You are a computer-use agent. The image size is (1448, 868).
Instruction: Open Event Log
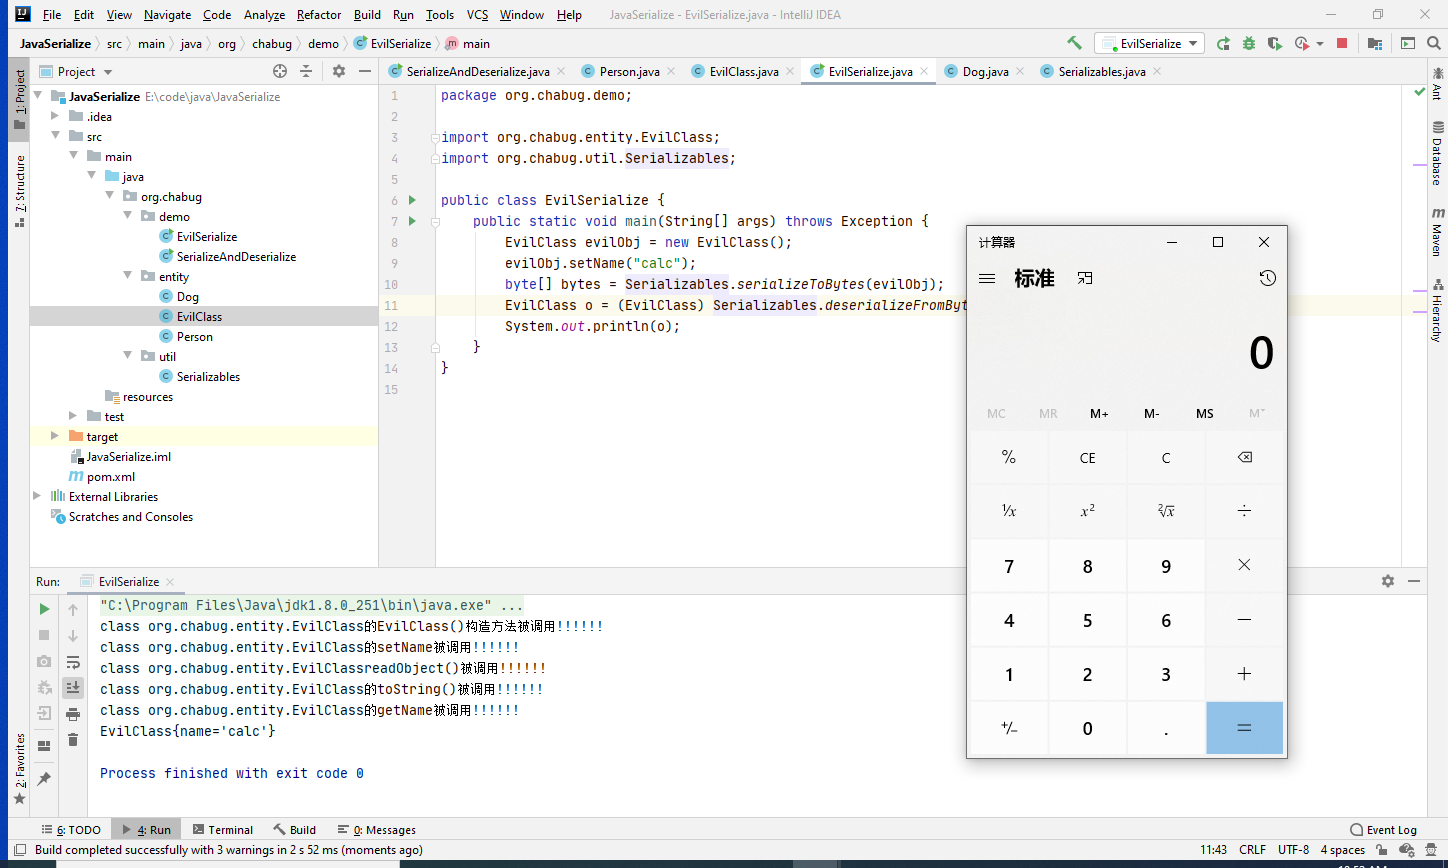pos(1383,830)
